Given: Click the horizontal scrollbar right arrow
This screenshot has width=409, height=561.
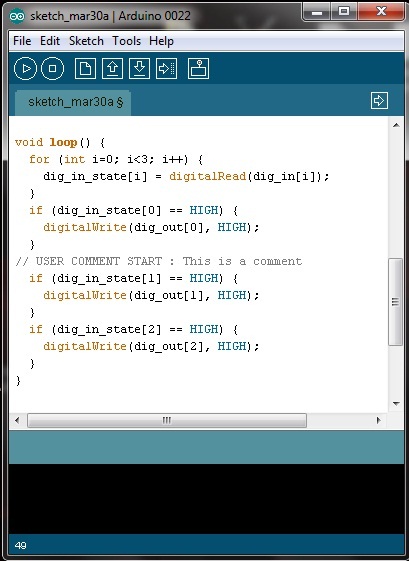Looking at the screenshot, I should (379, 420).
